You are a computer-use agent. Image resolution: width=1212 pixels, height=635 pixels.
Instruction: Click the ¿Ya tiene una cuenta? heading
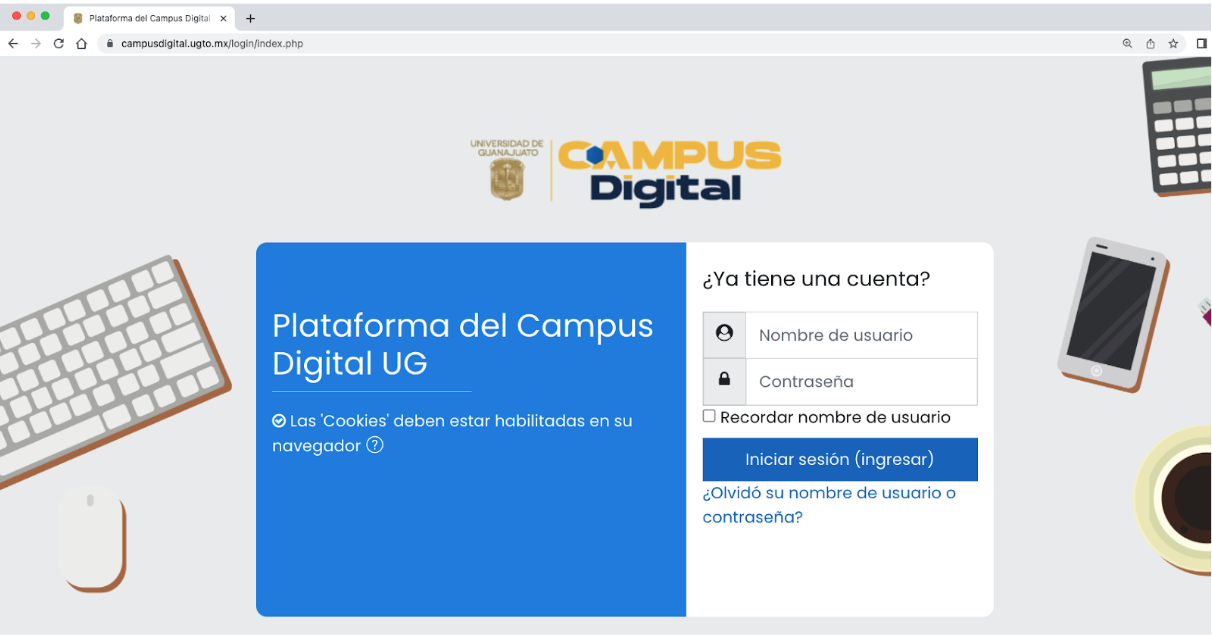(x=816, y=279)
